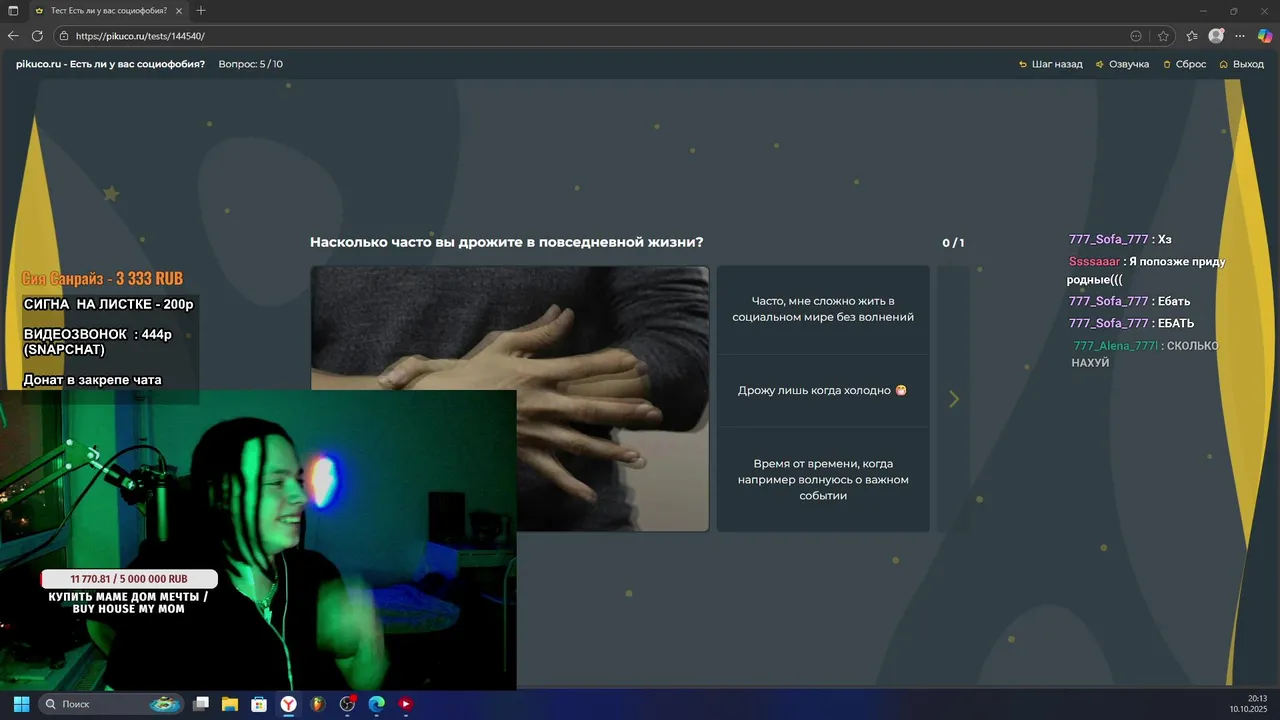Close the 'Тест Есть ли у вас социофобия?' tab
1280x720 pixels.
pos(179,11)
